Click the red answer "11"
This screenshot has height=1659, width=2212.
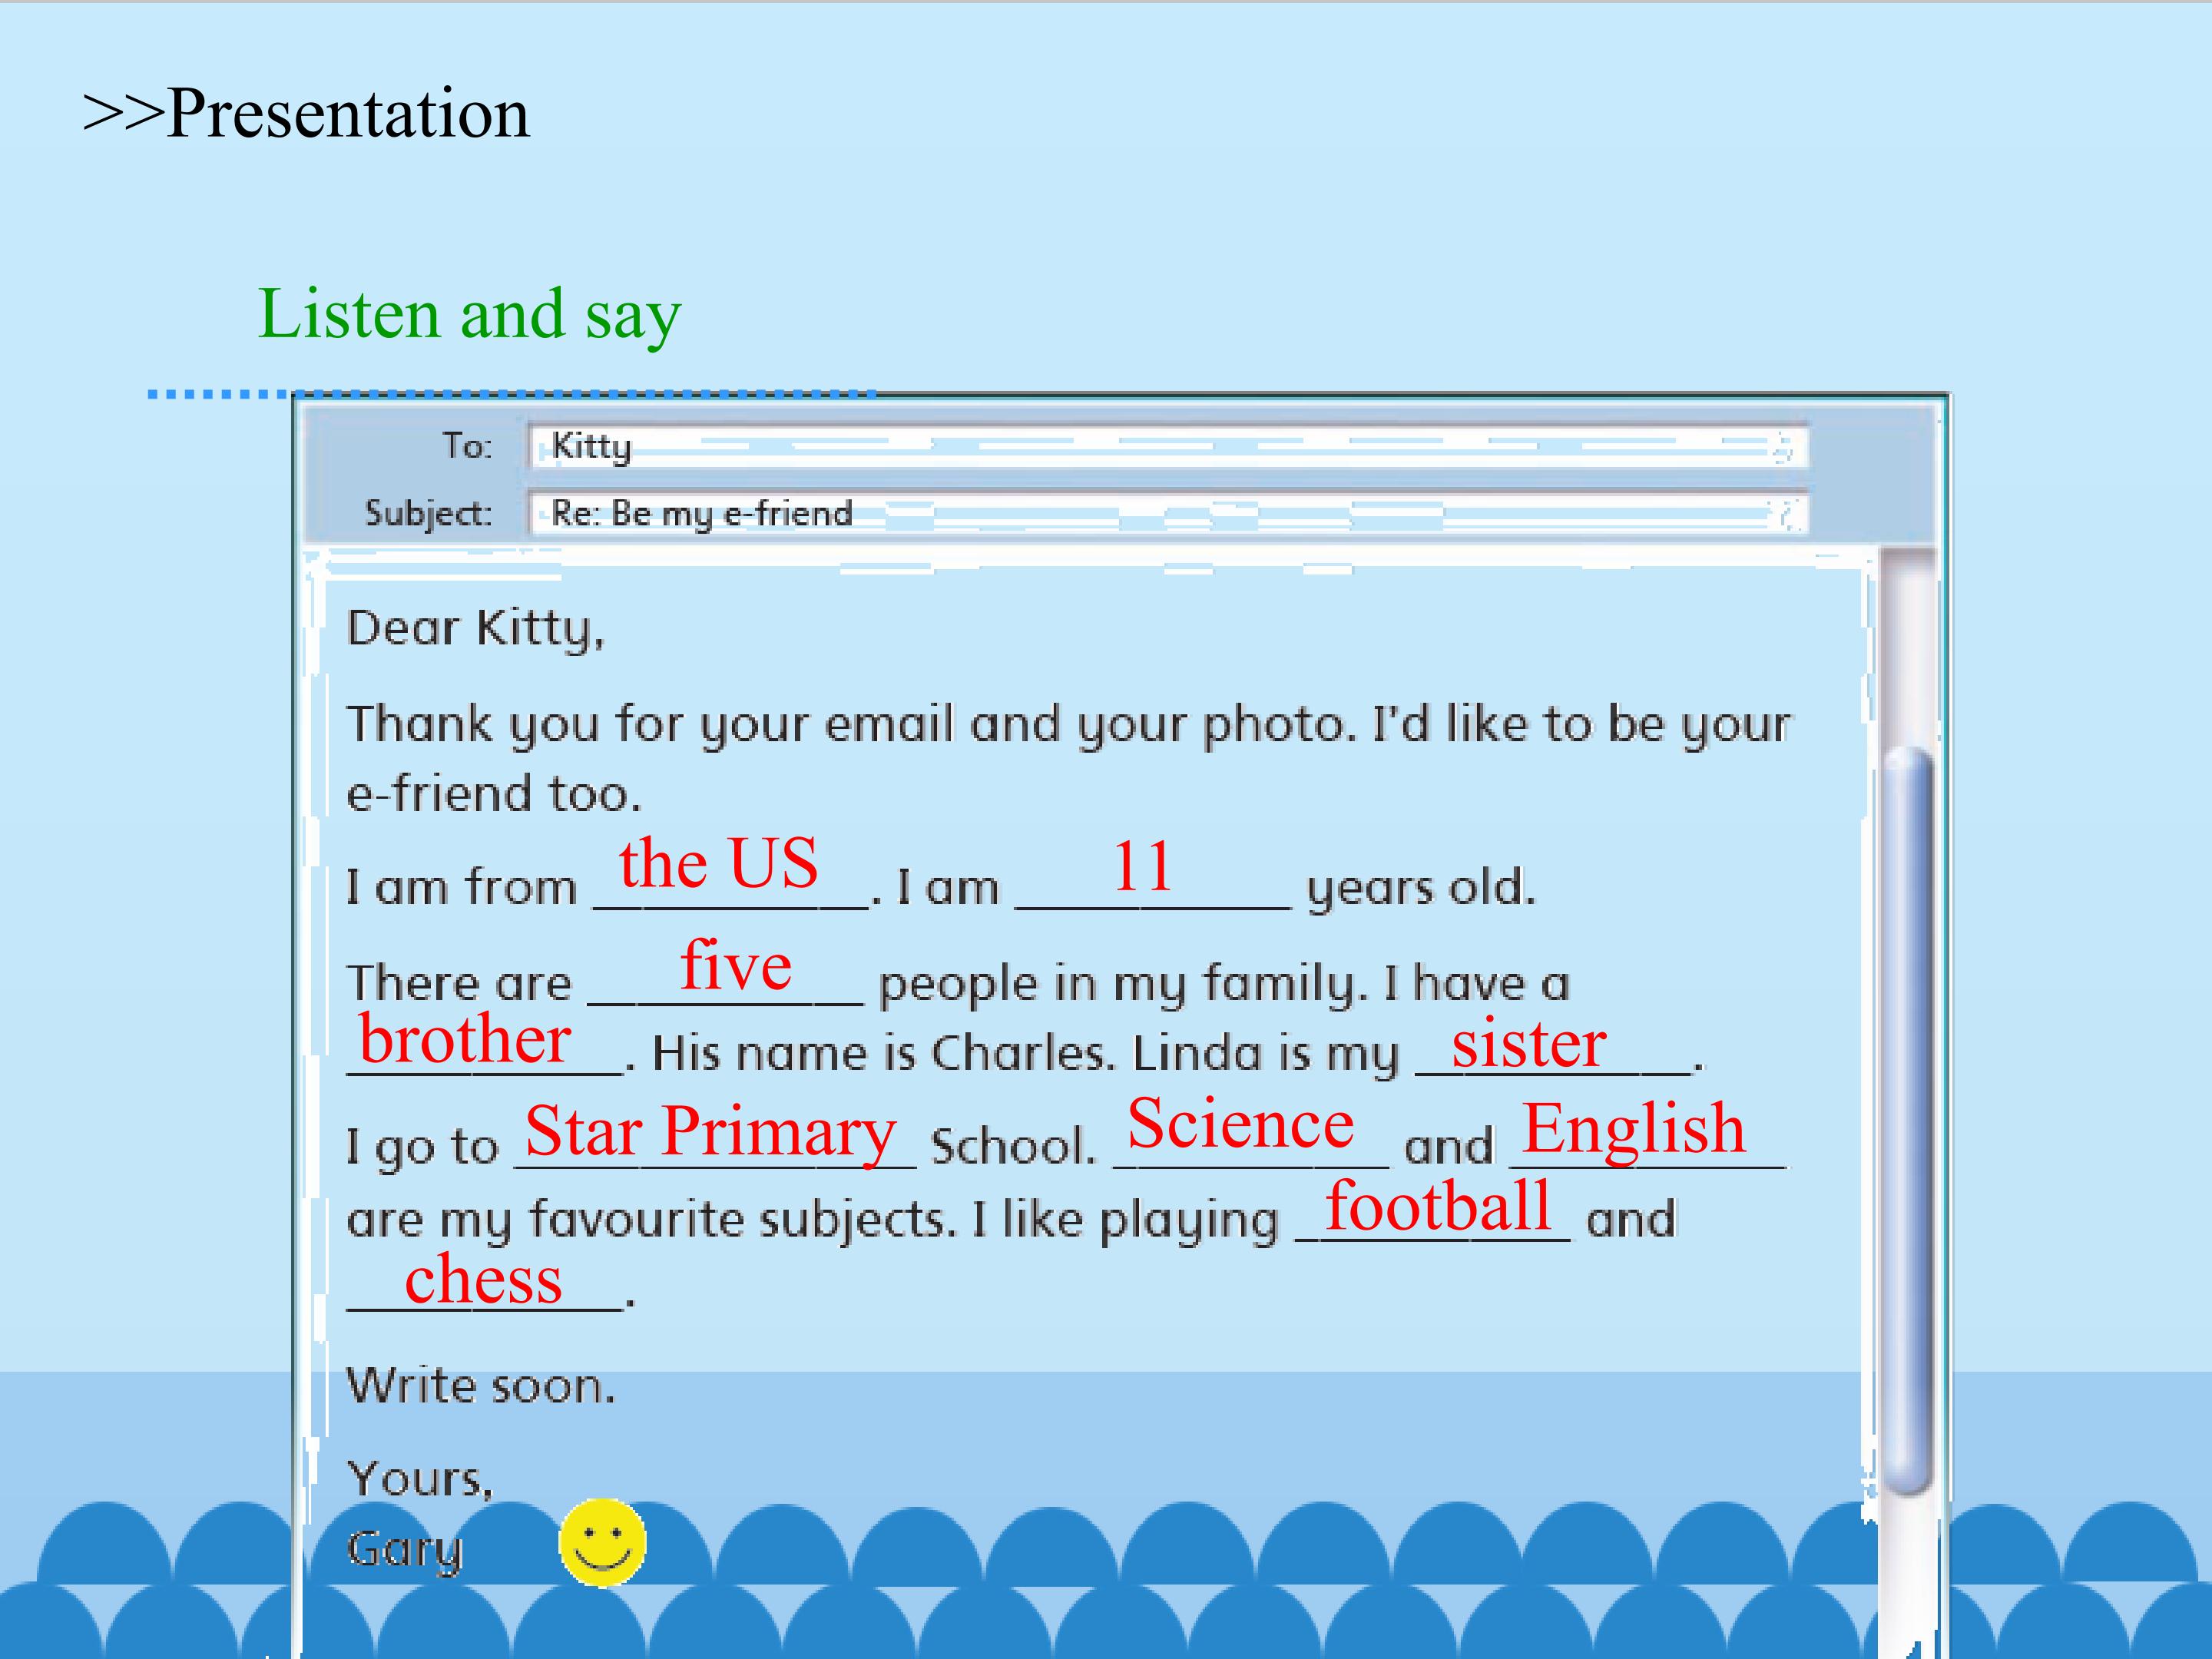pyautogui.click(x=1141, y=865)
